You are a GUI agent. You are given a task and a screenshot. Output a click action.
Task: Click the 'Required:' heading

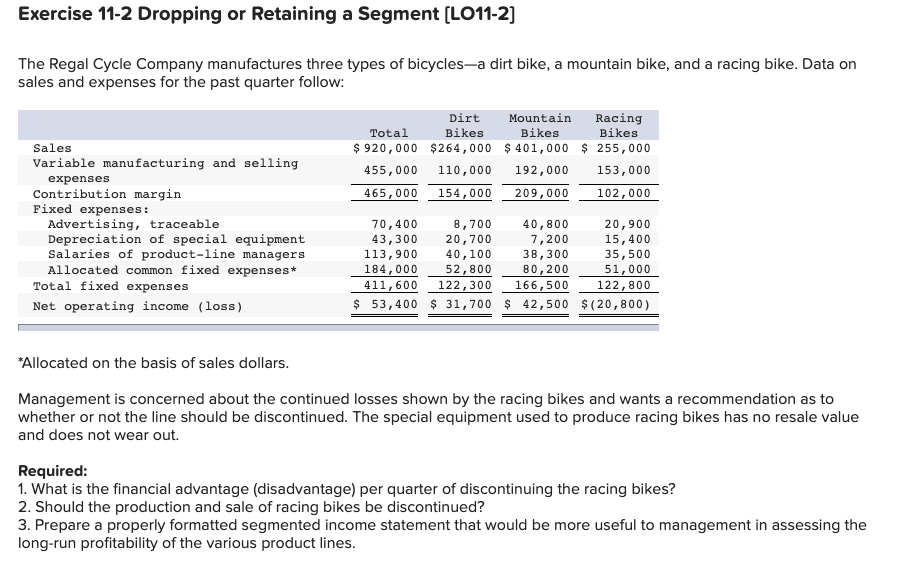pos(53,471)
